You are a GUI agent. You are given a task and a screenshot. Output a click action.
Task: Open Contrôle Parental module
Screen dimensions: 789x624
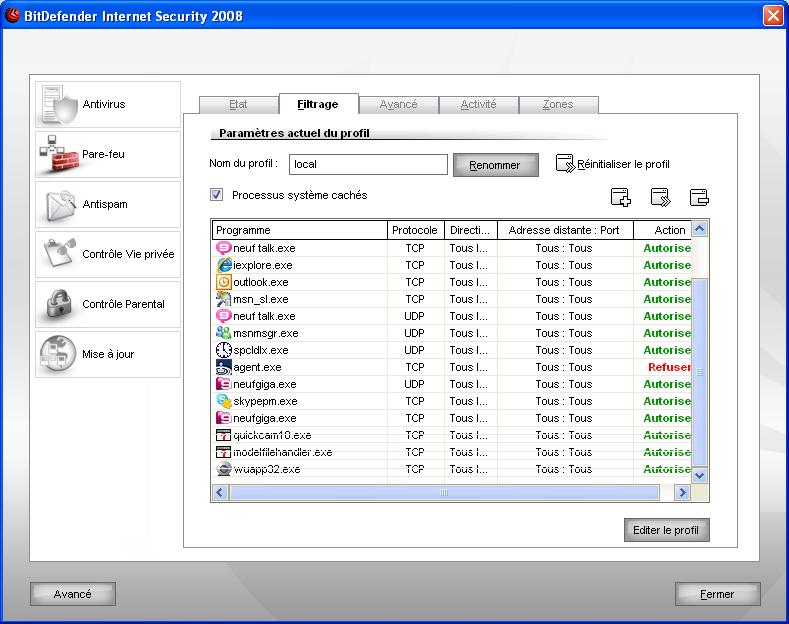pos(108,304)
